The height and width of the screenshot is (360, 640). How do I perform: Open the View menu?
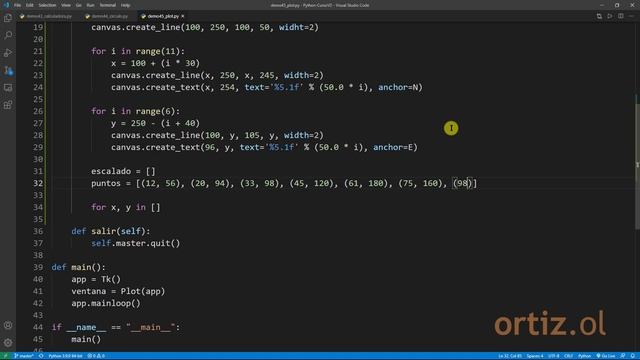66,5
